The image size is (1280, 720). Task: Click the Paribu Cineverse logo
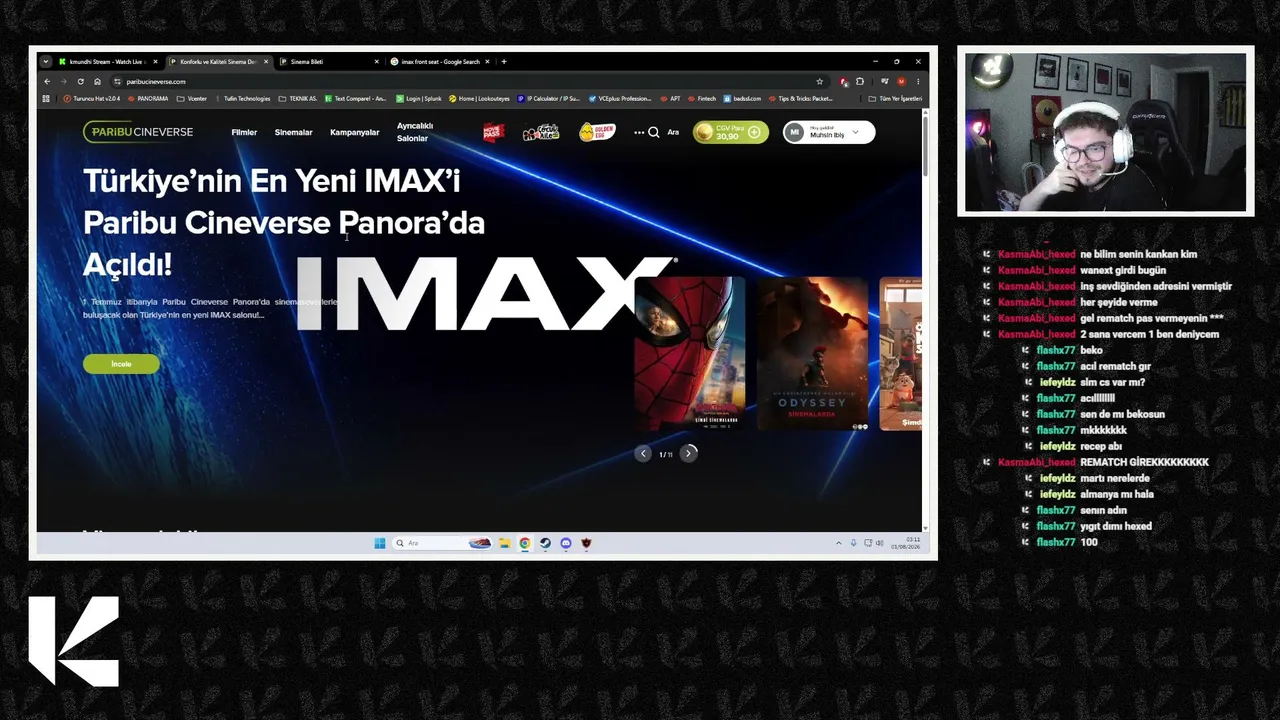pyautogui.click(x=138, y=132)
